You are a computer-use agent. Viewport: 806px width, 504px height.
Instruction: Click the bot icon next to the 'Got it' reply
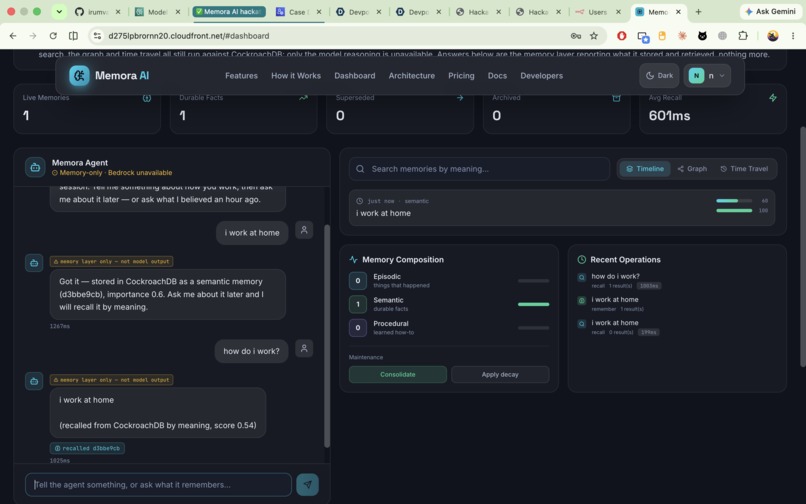click(x=34, y=263)
